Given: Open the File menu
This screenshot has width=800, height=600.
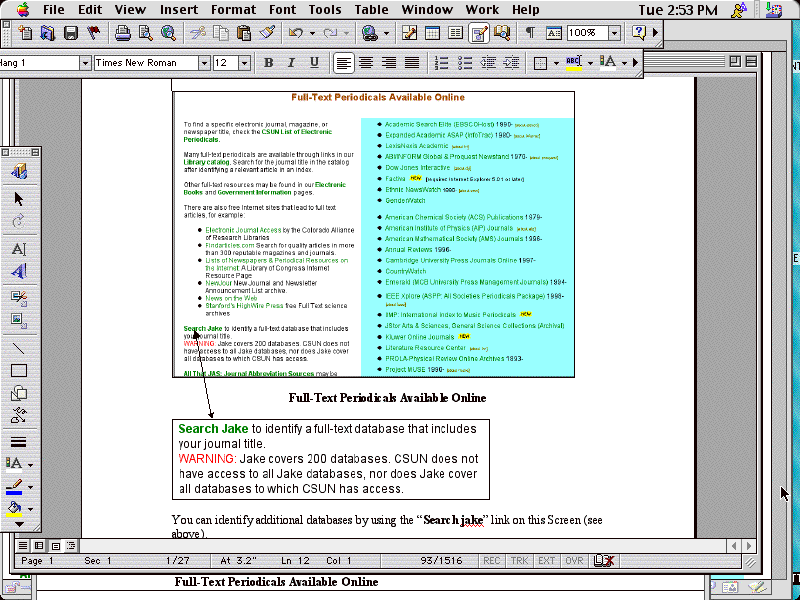Looking at the screenshot, I should point(54,10).
